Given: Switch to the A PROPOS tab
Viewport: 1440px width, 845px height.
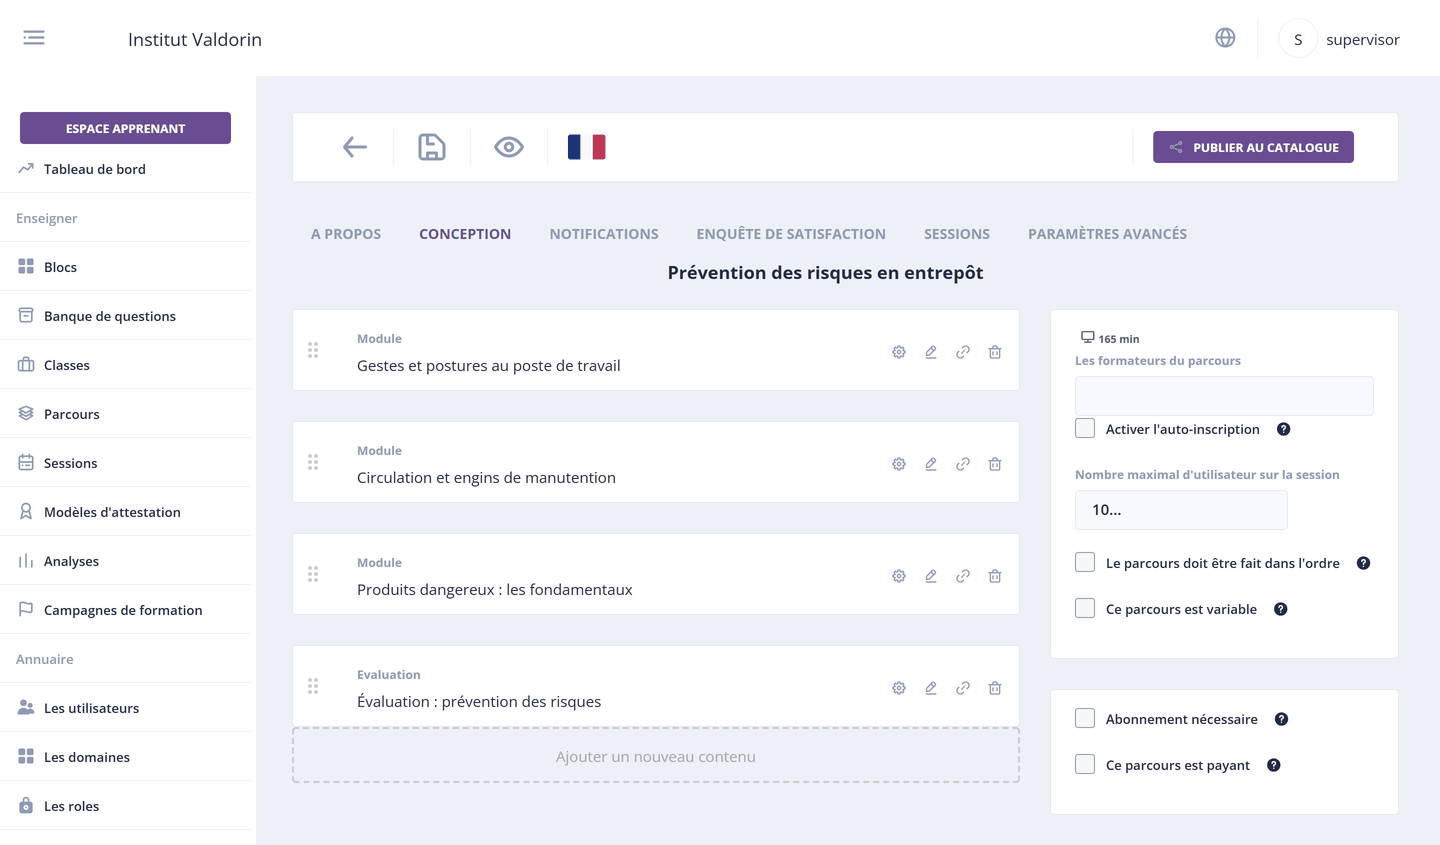Looking at the screenshot, I should (346, 234).
